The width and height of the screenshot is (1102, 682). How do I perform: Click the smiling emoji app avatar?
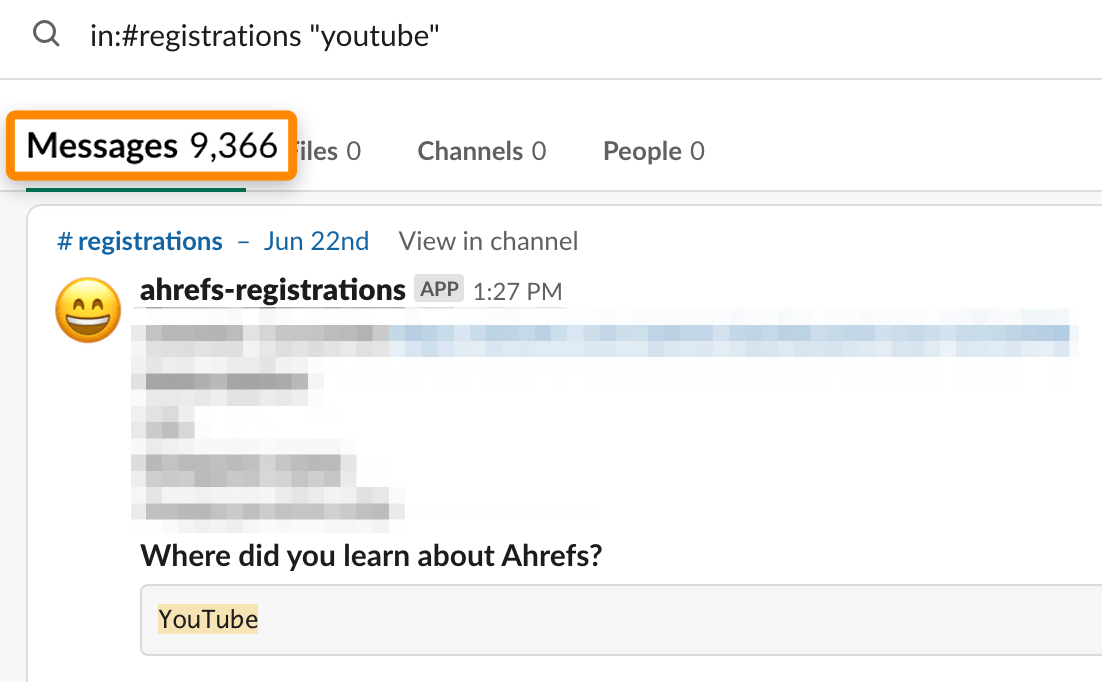point(87,310)
